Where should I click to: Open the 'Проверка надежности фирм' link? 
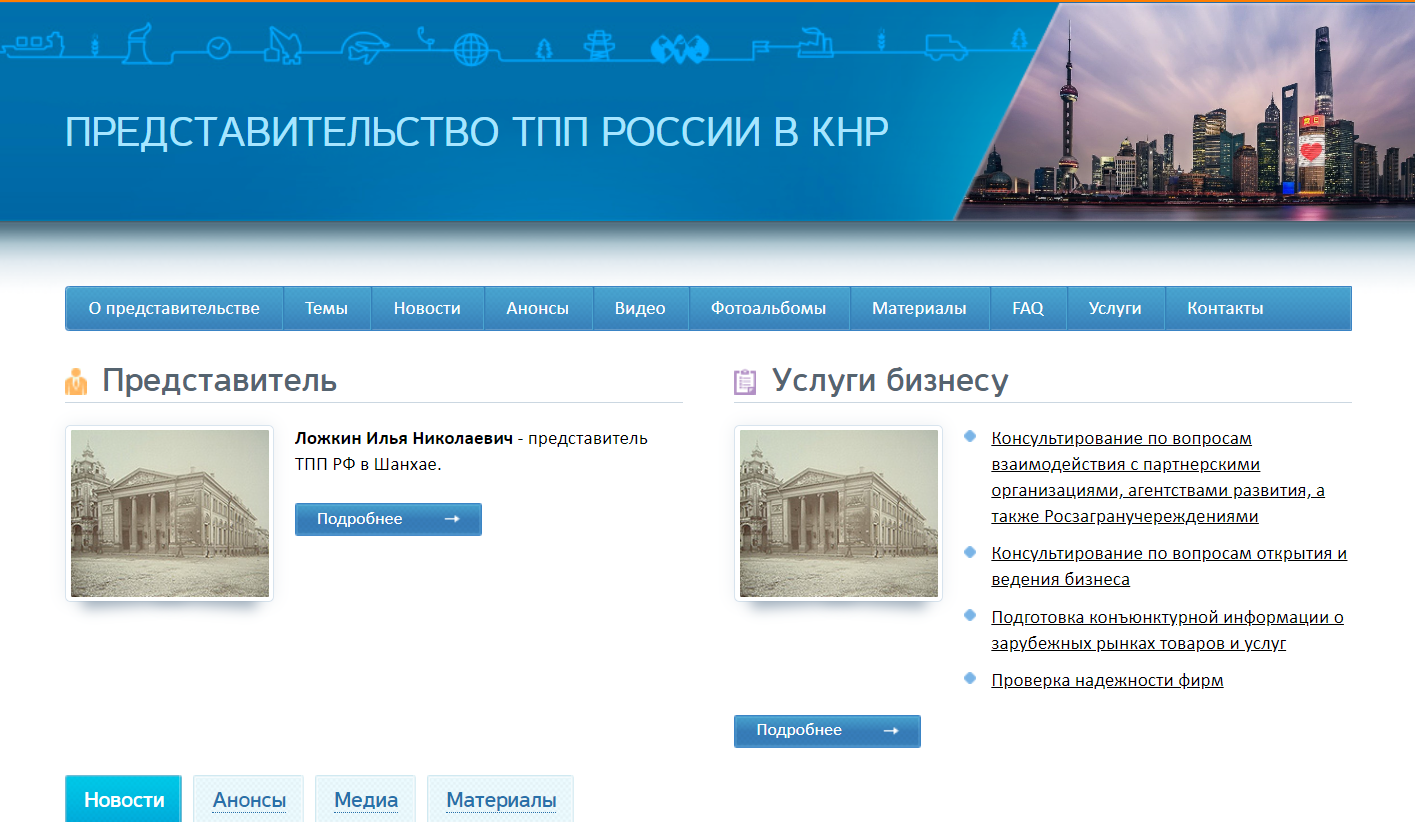click(x=1107, y=680)
